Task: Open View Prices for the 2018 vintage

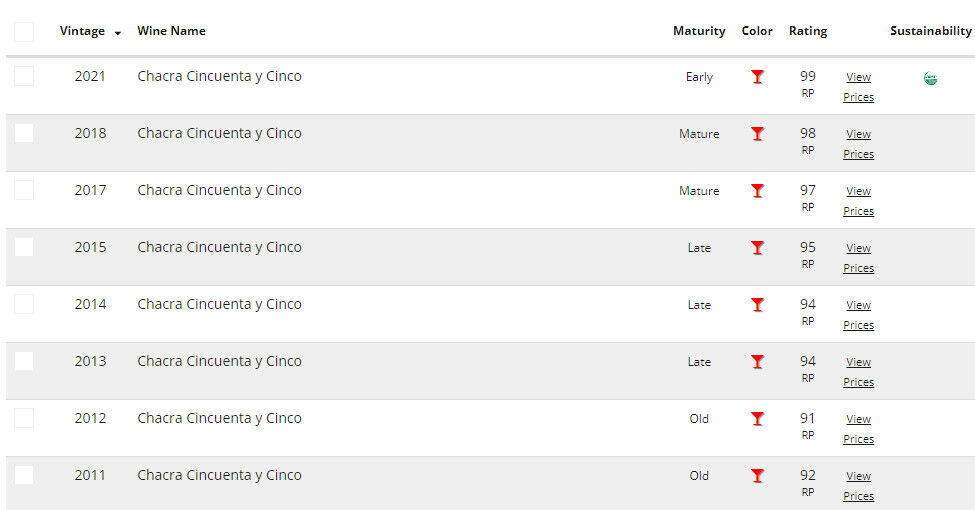Action: [x=858, y=144]
